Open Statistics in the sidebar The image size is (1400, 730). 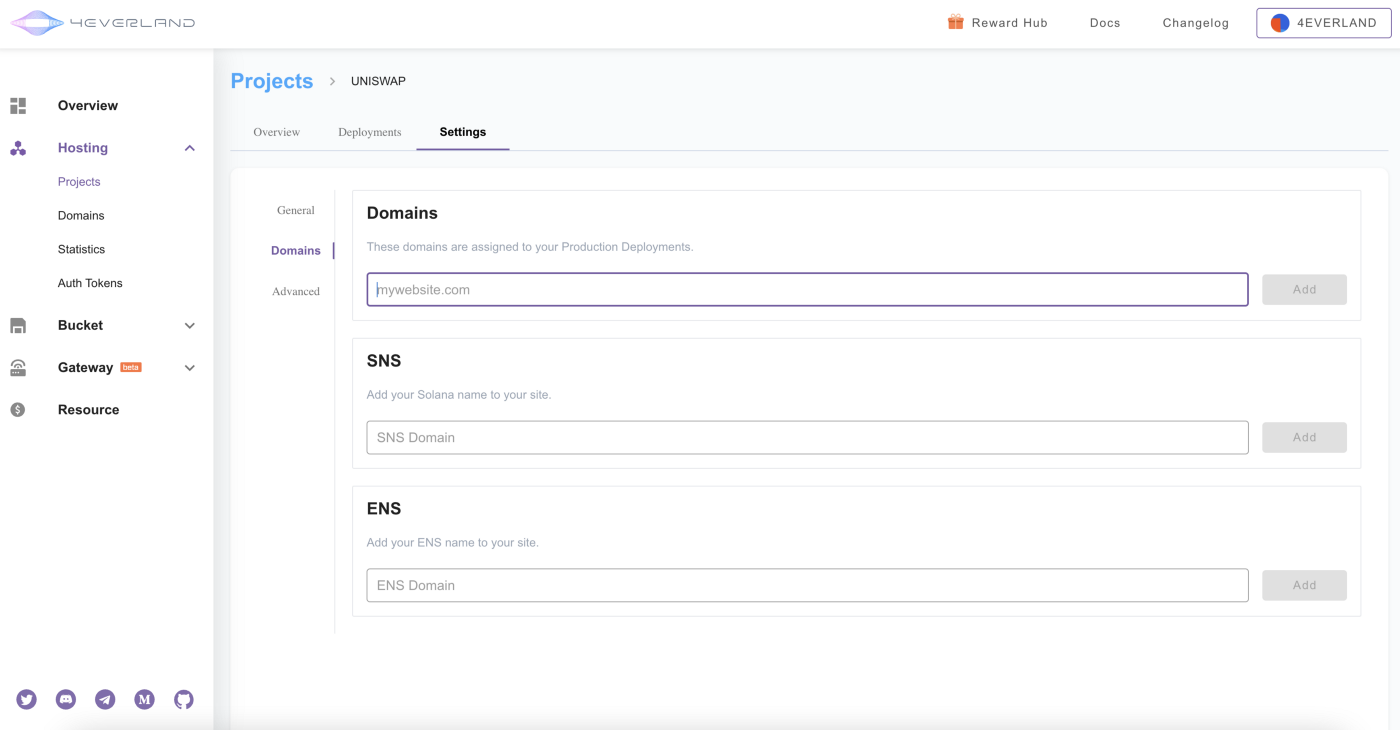point(81,250)
